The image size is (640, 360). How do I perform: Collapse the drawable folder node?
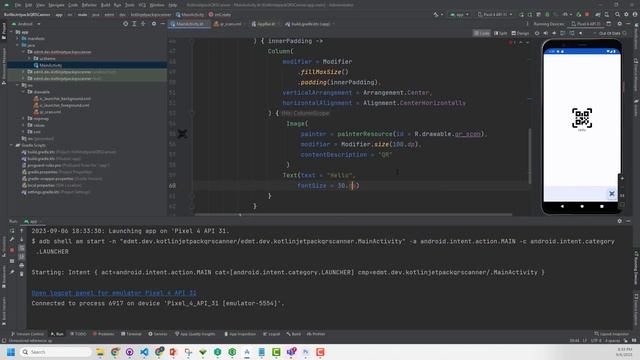[x=24, y=92]
